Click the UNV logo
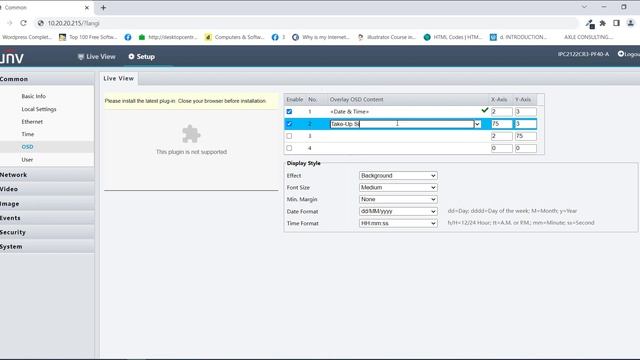Screen dimensions: 640x360 coord(12,58)
